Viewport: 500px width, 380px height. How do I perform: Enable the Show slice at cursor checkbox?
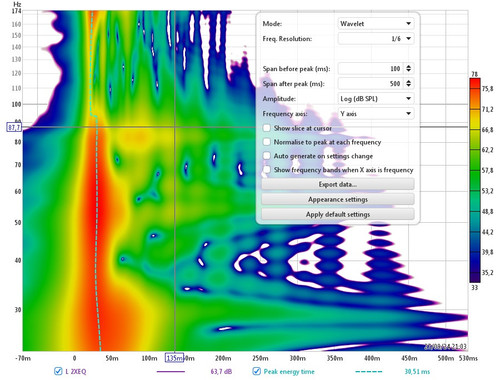coord(267,128)
